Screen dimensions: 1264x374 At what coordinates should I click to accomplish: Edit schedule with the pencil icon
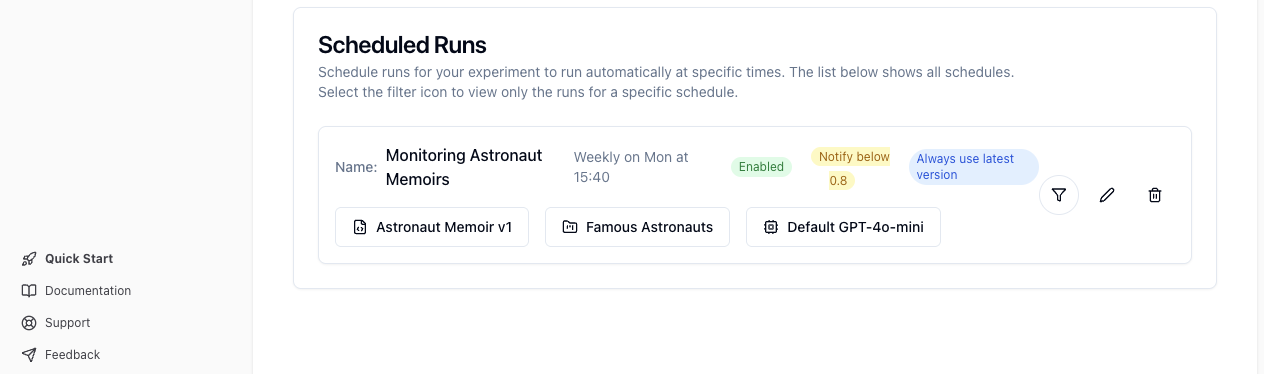coord(1107,195)
